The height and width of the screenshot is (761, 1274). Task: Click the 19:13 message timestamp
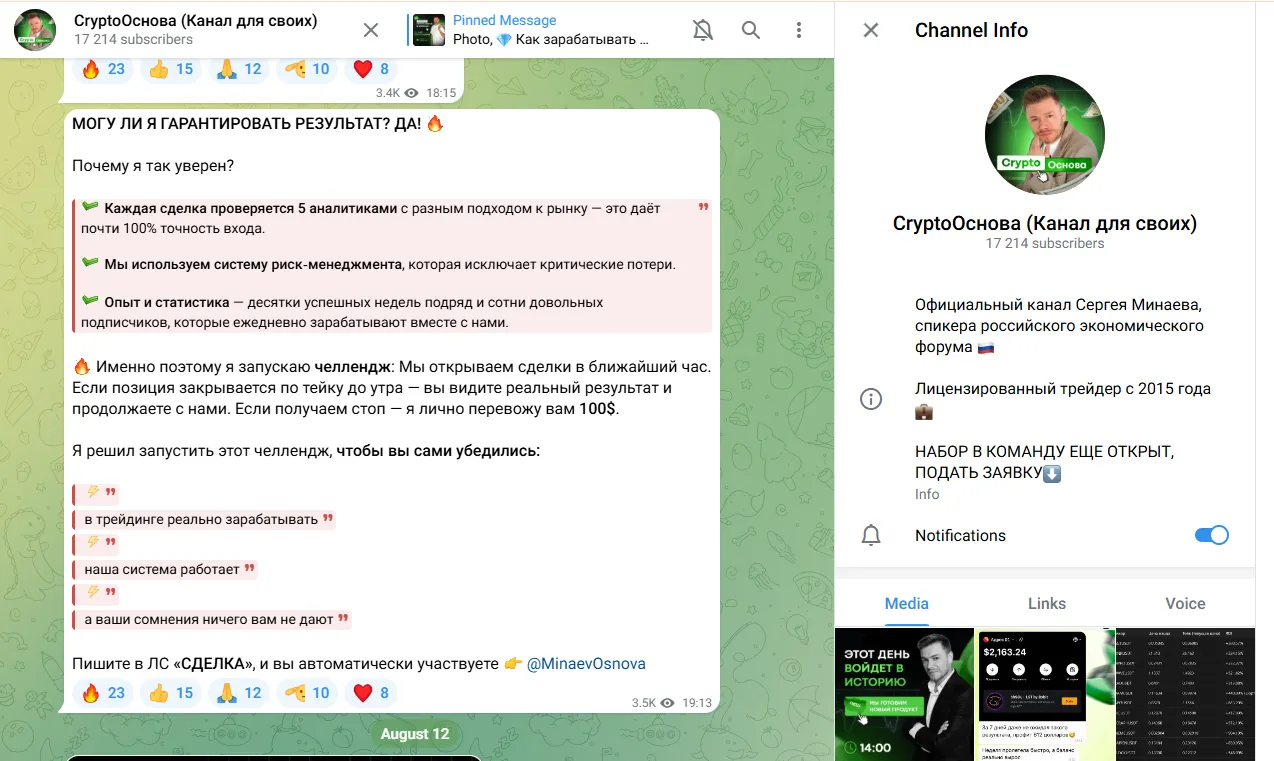click(x=697, y=703)
